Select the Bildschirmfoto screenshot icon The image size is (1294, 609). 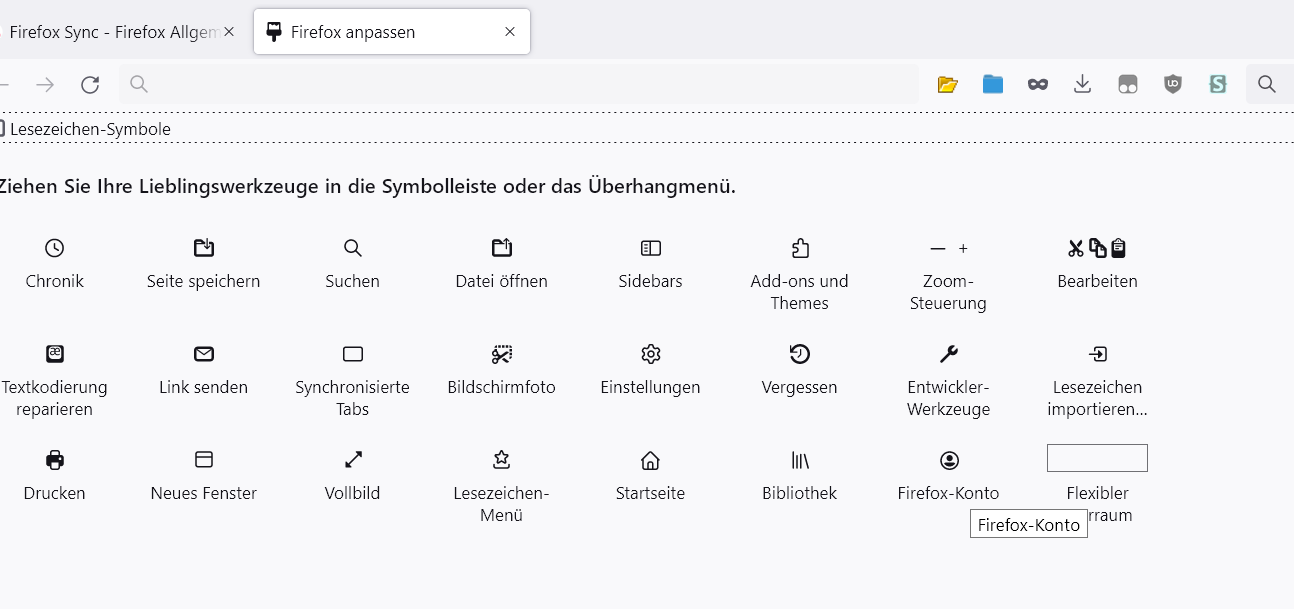[x=501, y=354]
